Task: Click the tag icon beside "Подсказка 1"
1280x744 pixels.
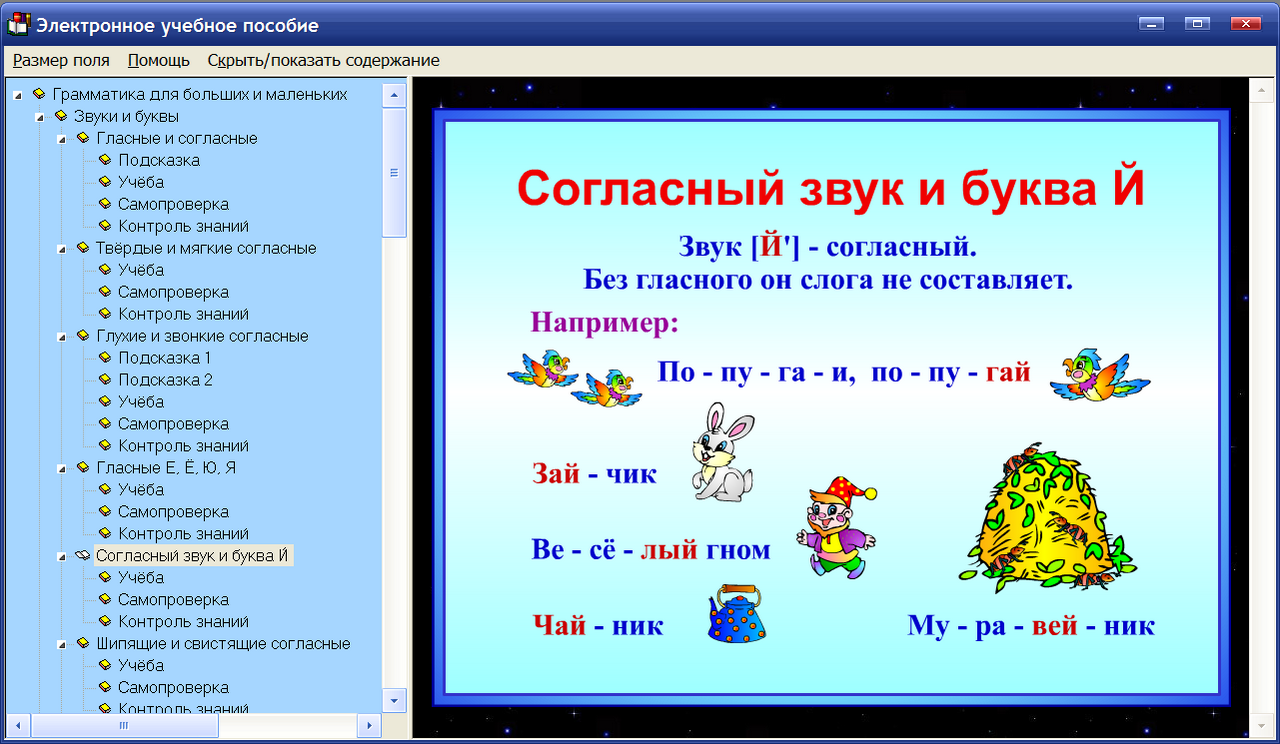Action: pyautogui.click(x=104, y=357)
